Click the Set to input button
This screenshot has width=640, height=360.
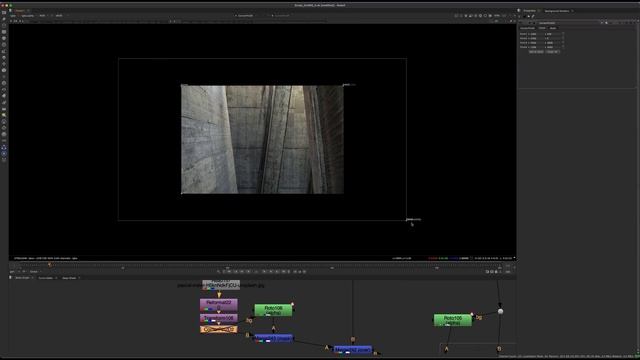536,52
